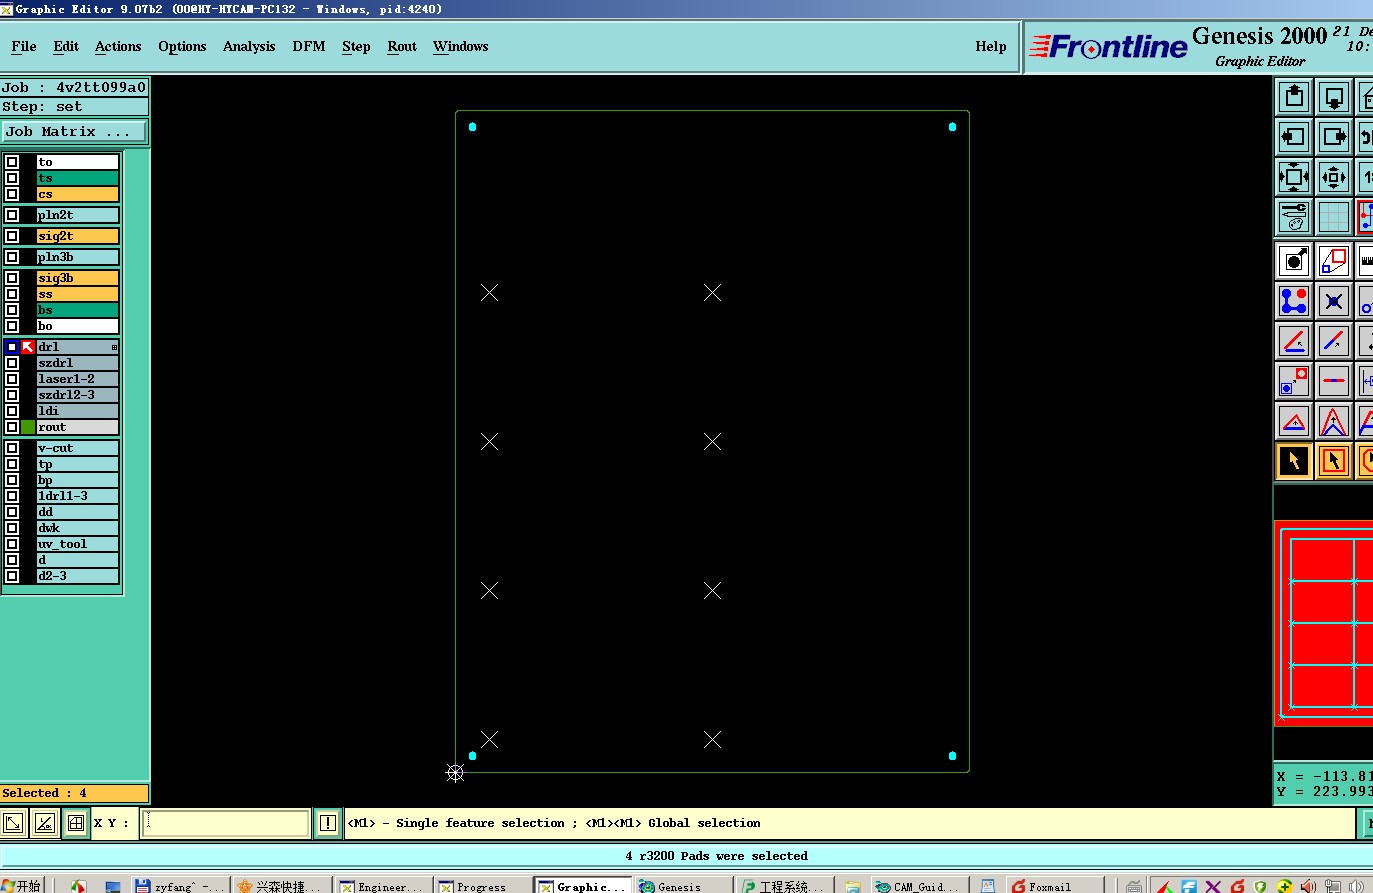Select the sig3b layer name

(x=77, y=278)
